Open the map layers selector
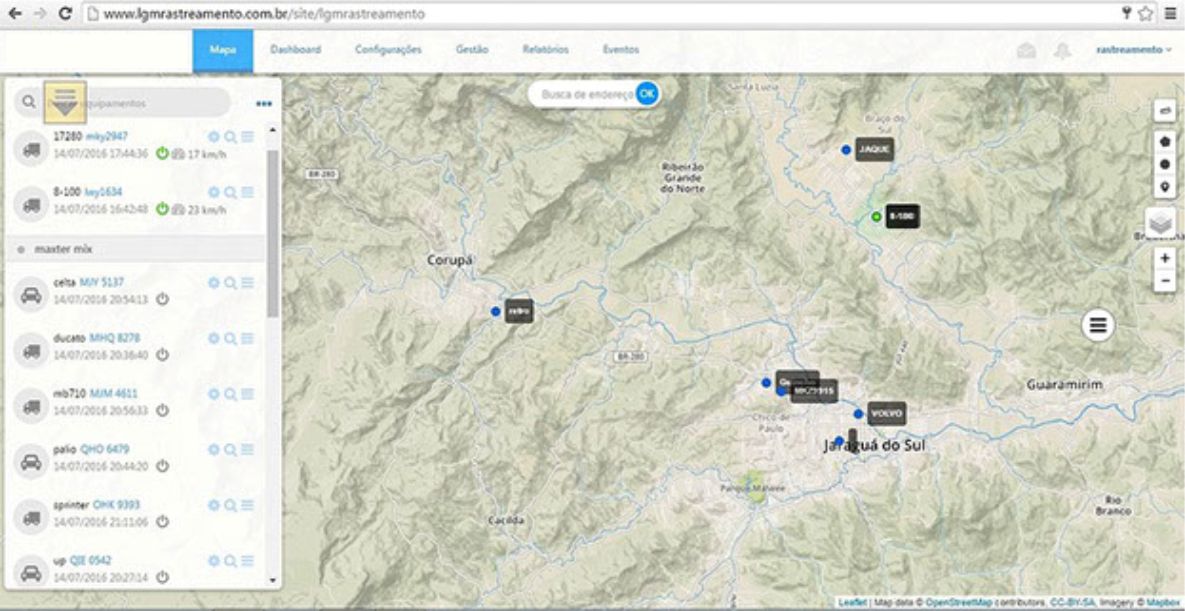 coord(1161,223)
